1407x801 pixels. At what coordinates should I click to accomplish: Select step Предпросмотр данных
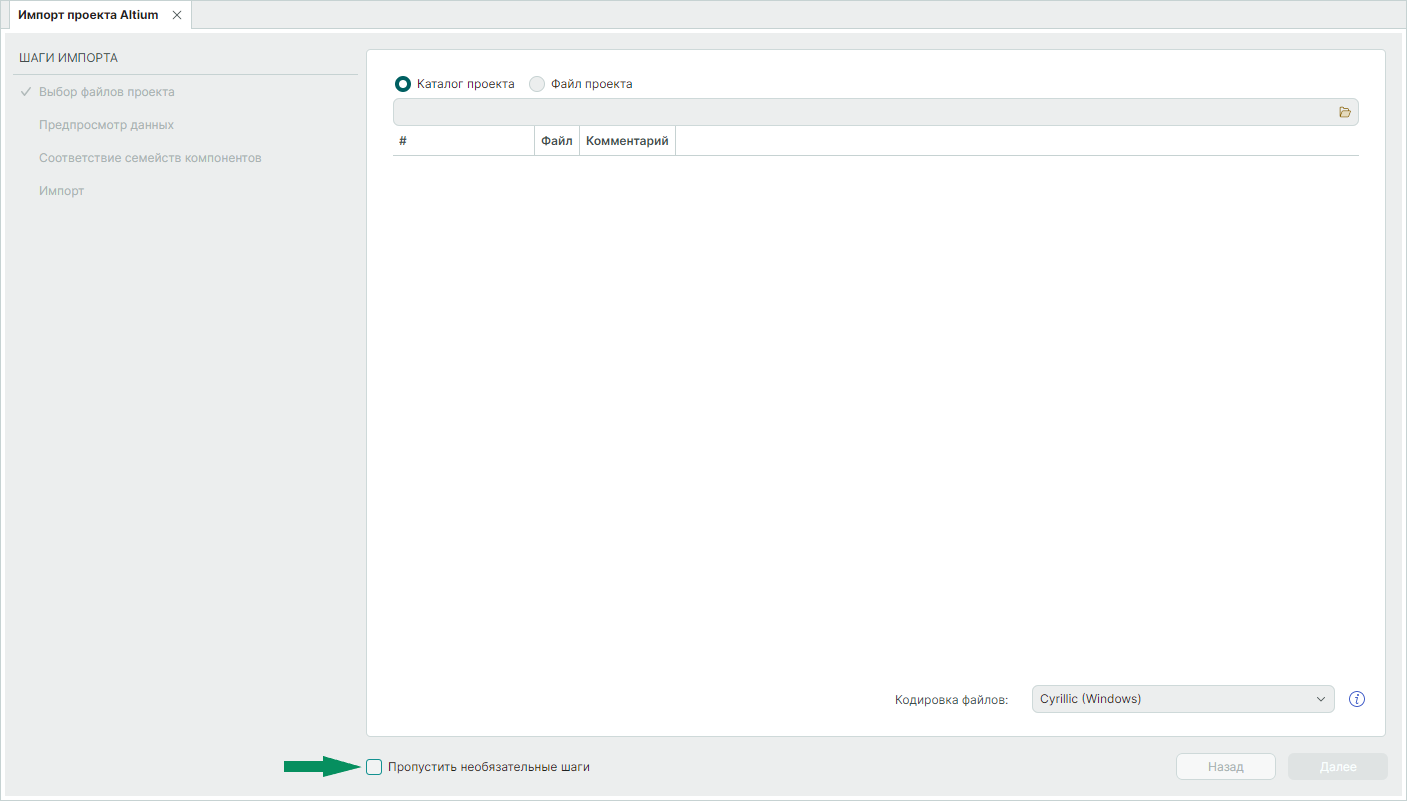tap(106, 125)
